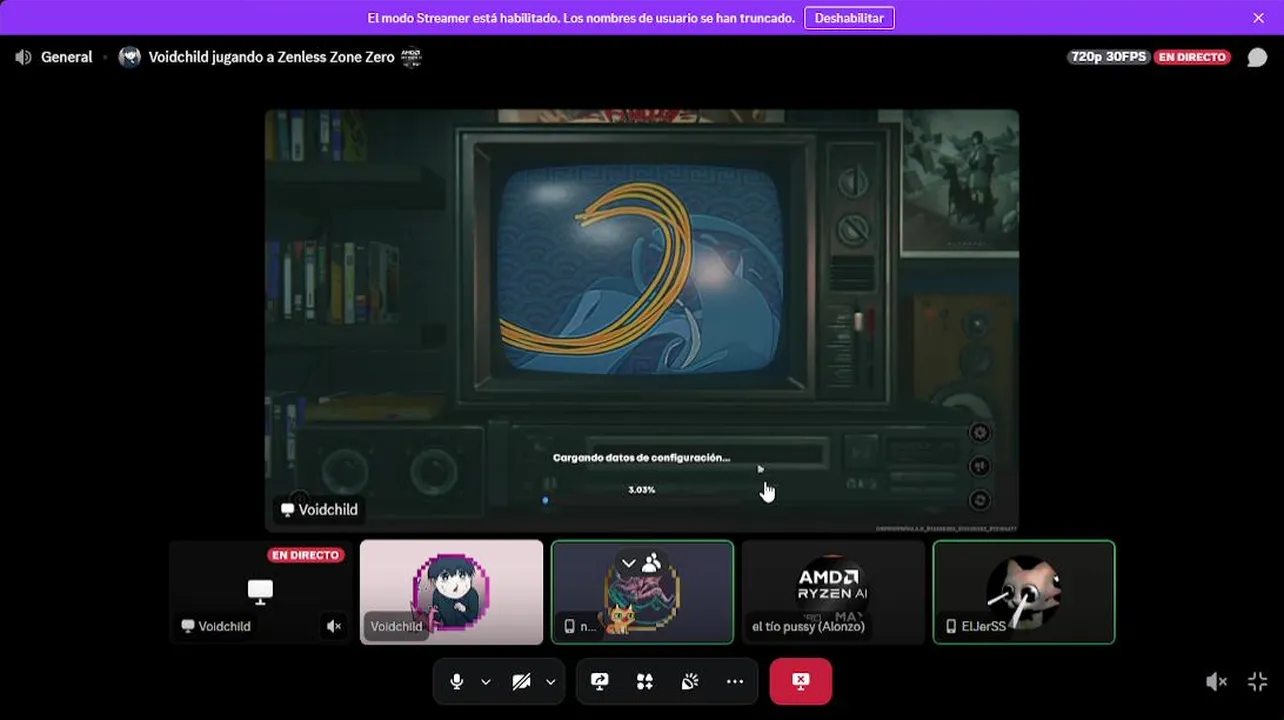The height and width of the screenshot is (720, 1284).
Task: Toggle stream volume mute icon
Action: tap(1216, 681)
